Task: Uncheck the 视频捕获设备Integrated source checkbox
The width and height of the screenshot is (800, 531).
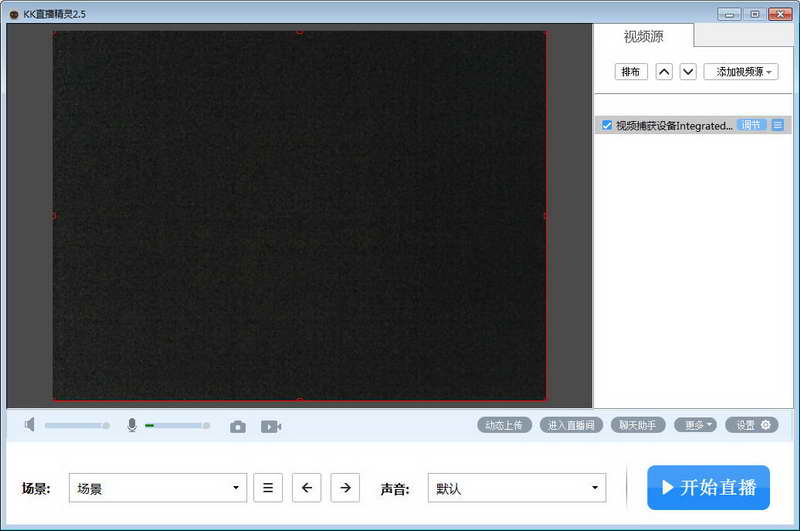Action: [x=607, y=125]
